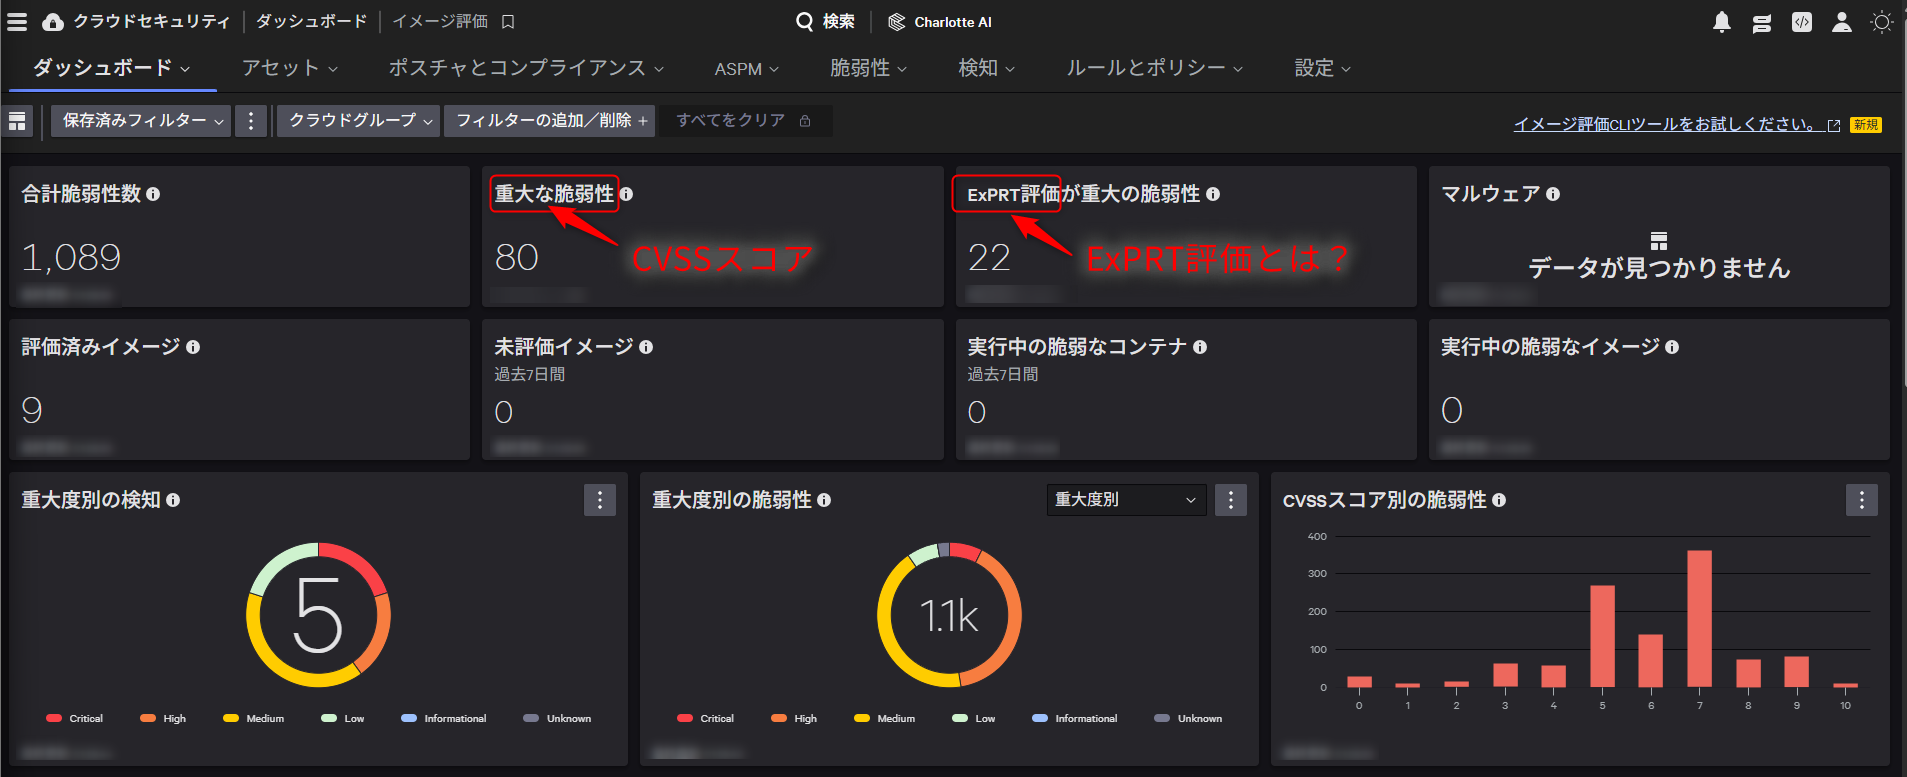This screenshot has height=777, width=1907.
Task: Open Charlotte AI assistant
Action: pos(940,22)
